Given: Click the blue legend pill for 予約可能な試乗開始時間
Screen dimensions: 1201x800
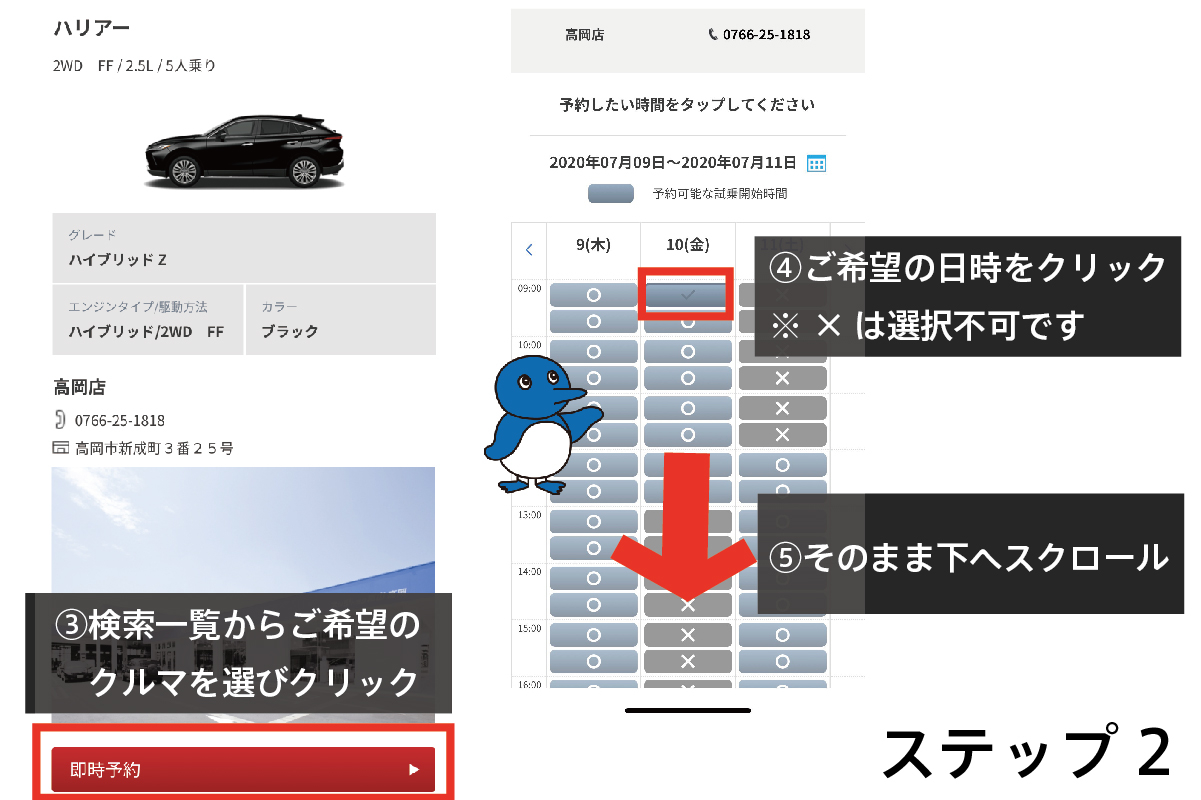Looking at the screenshot, I should tap(610, 193).
